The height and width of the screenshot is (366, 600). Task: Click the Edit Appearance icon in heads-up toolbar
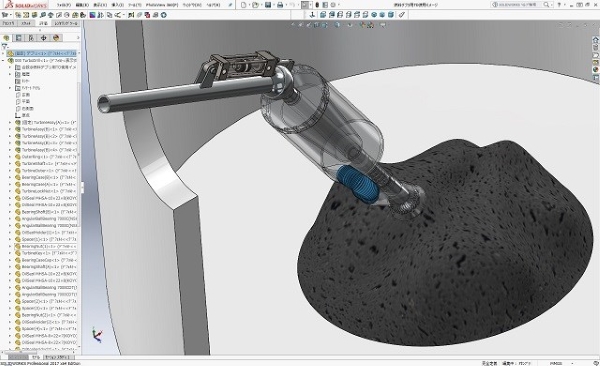[362, 25]
